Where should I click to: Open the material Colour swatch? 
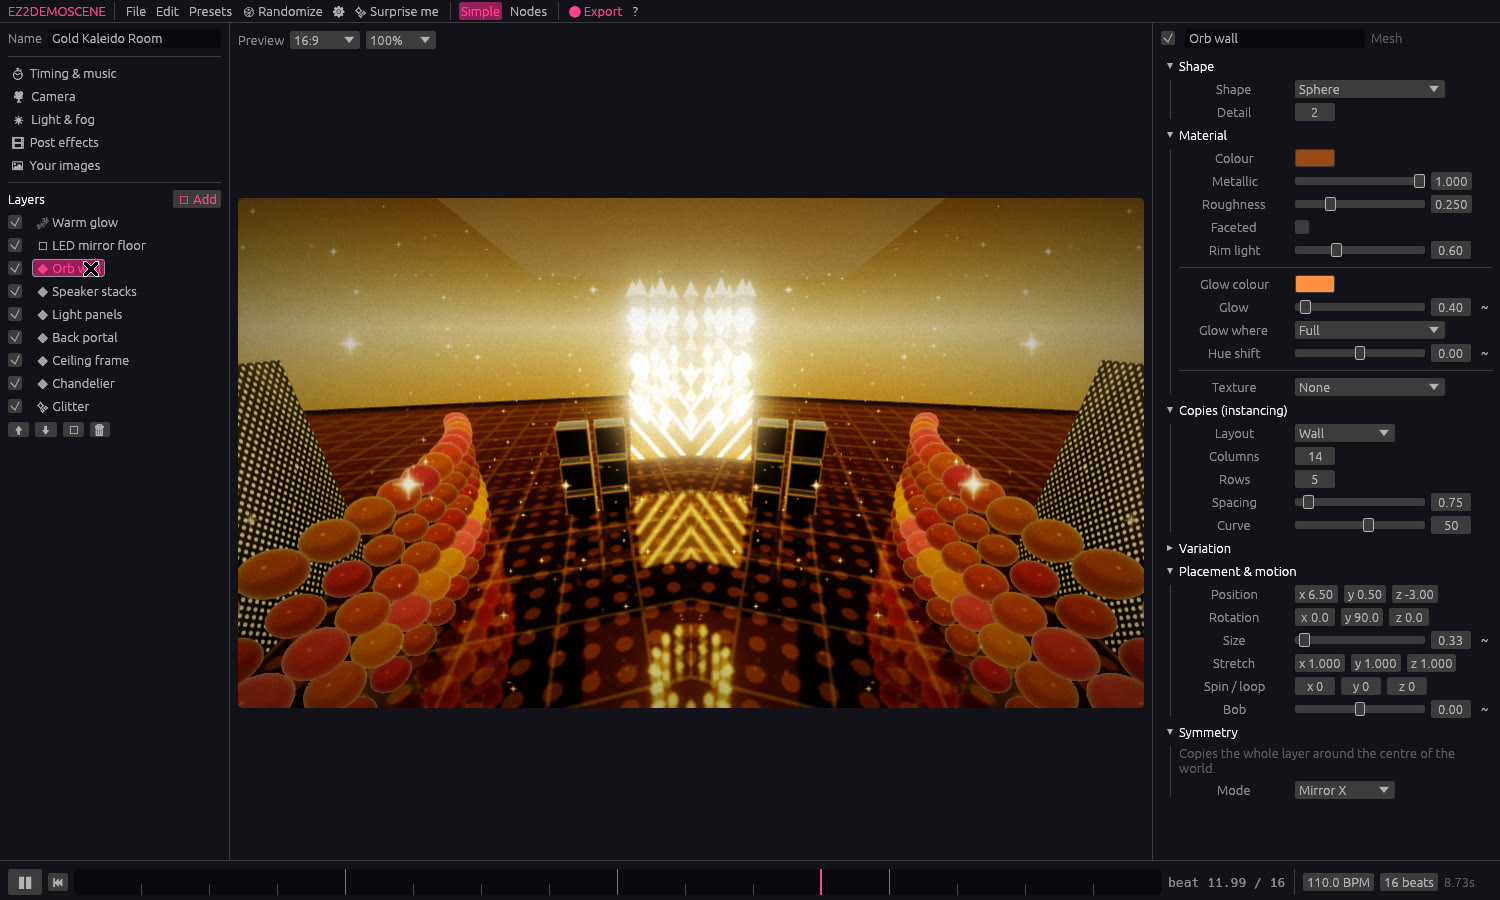(1314, 158)
